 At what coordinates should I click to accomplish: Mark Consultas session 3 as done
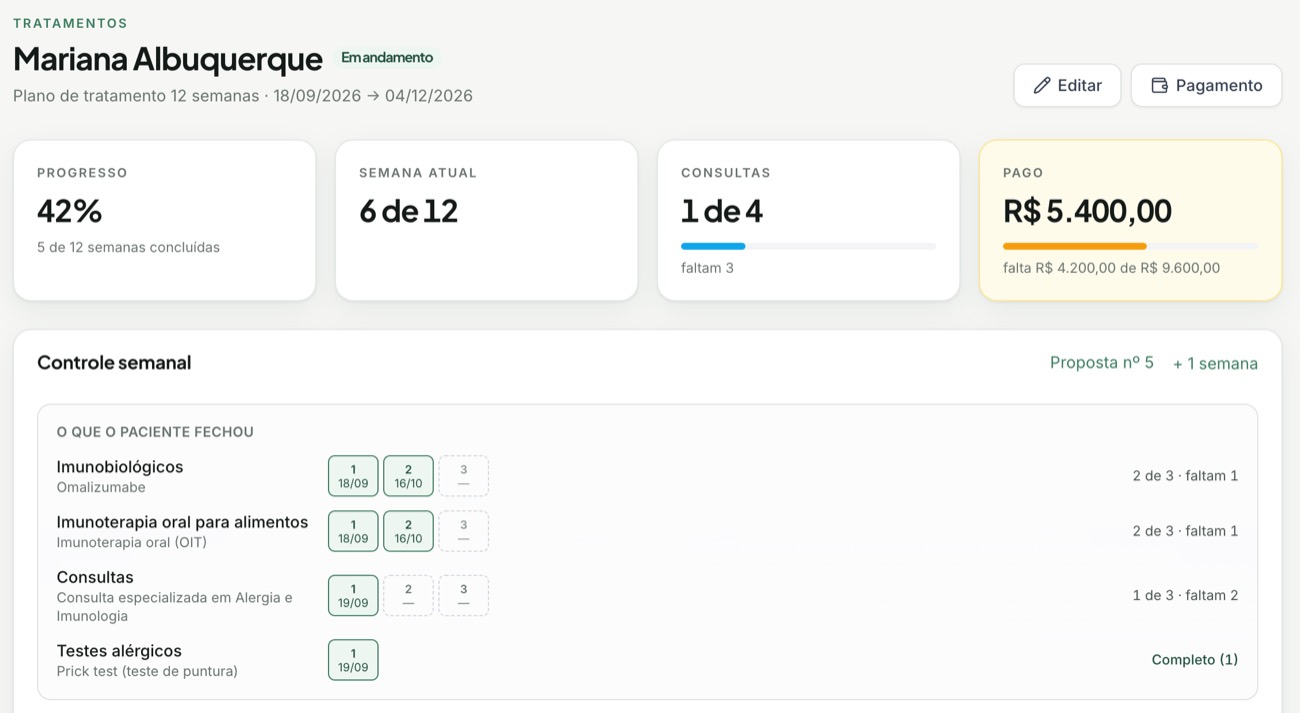click(x=463, y=595)
